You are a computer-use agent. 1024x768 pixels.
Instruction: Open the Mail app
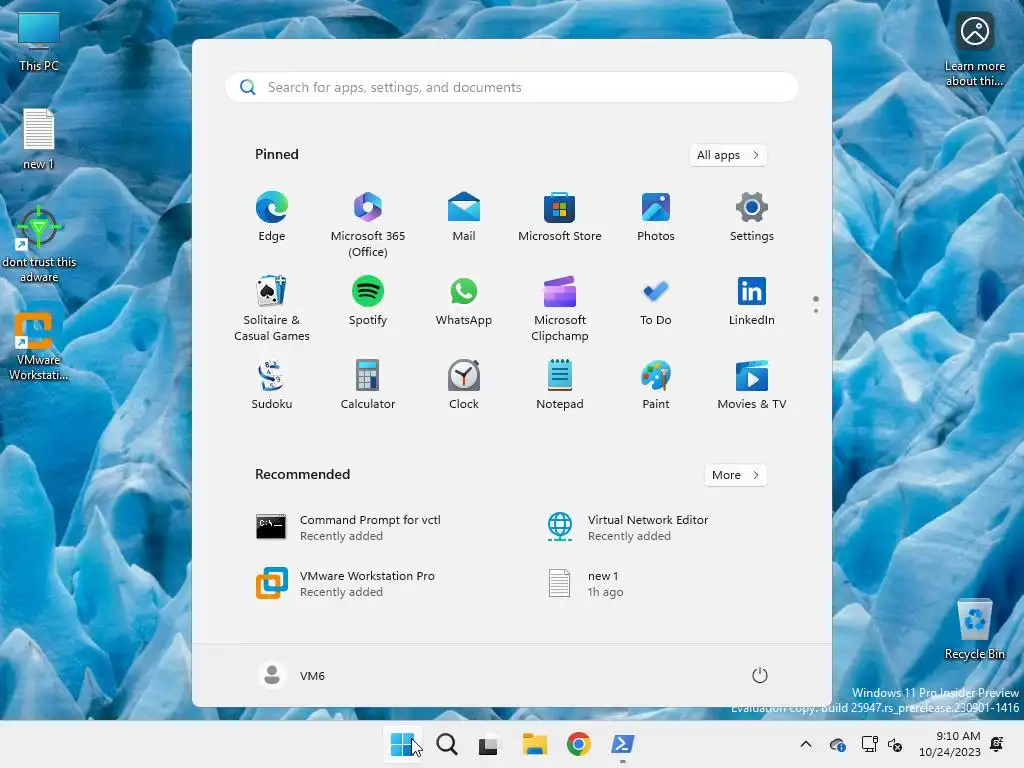coord(464,217)
